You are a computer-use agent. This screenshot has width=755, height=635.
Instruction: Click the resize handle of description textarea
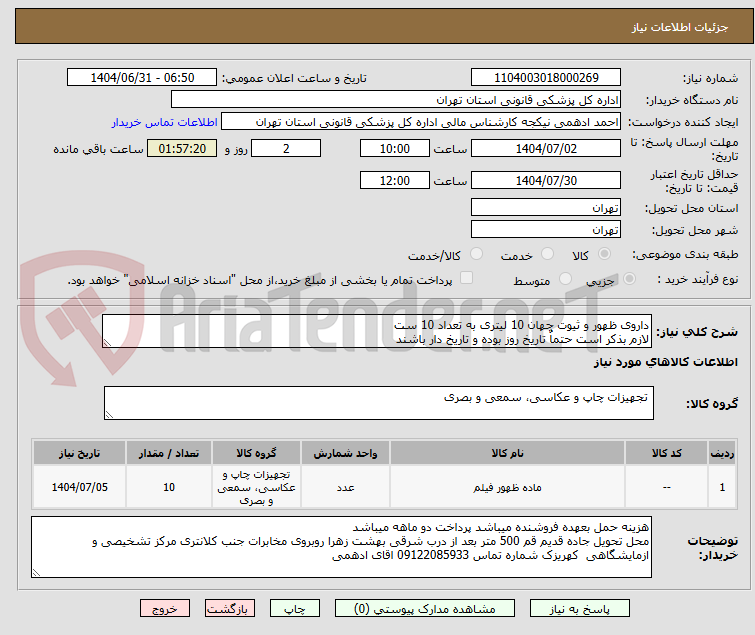pos(107,343)
